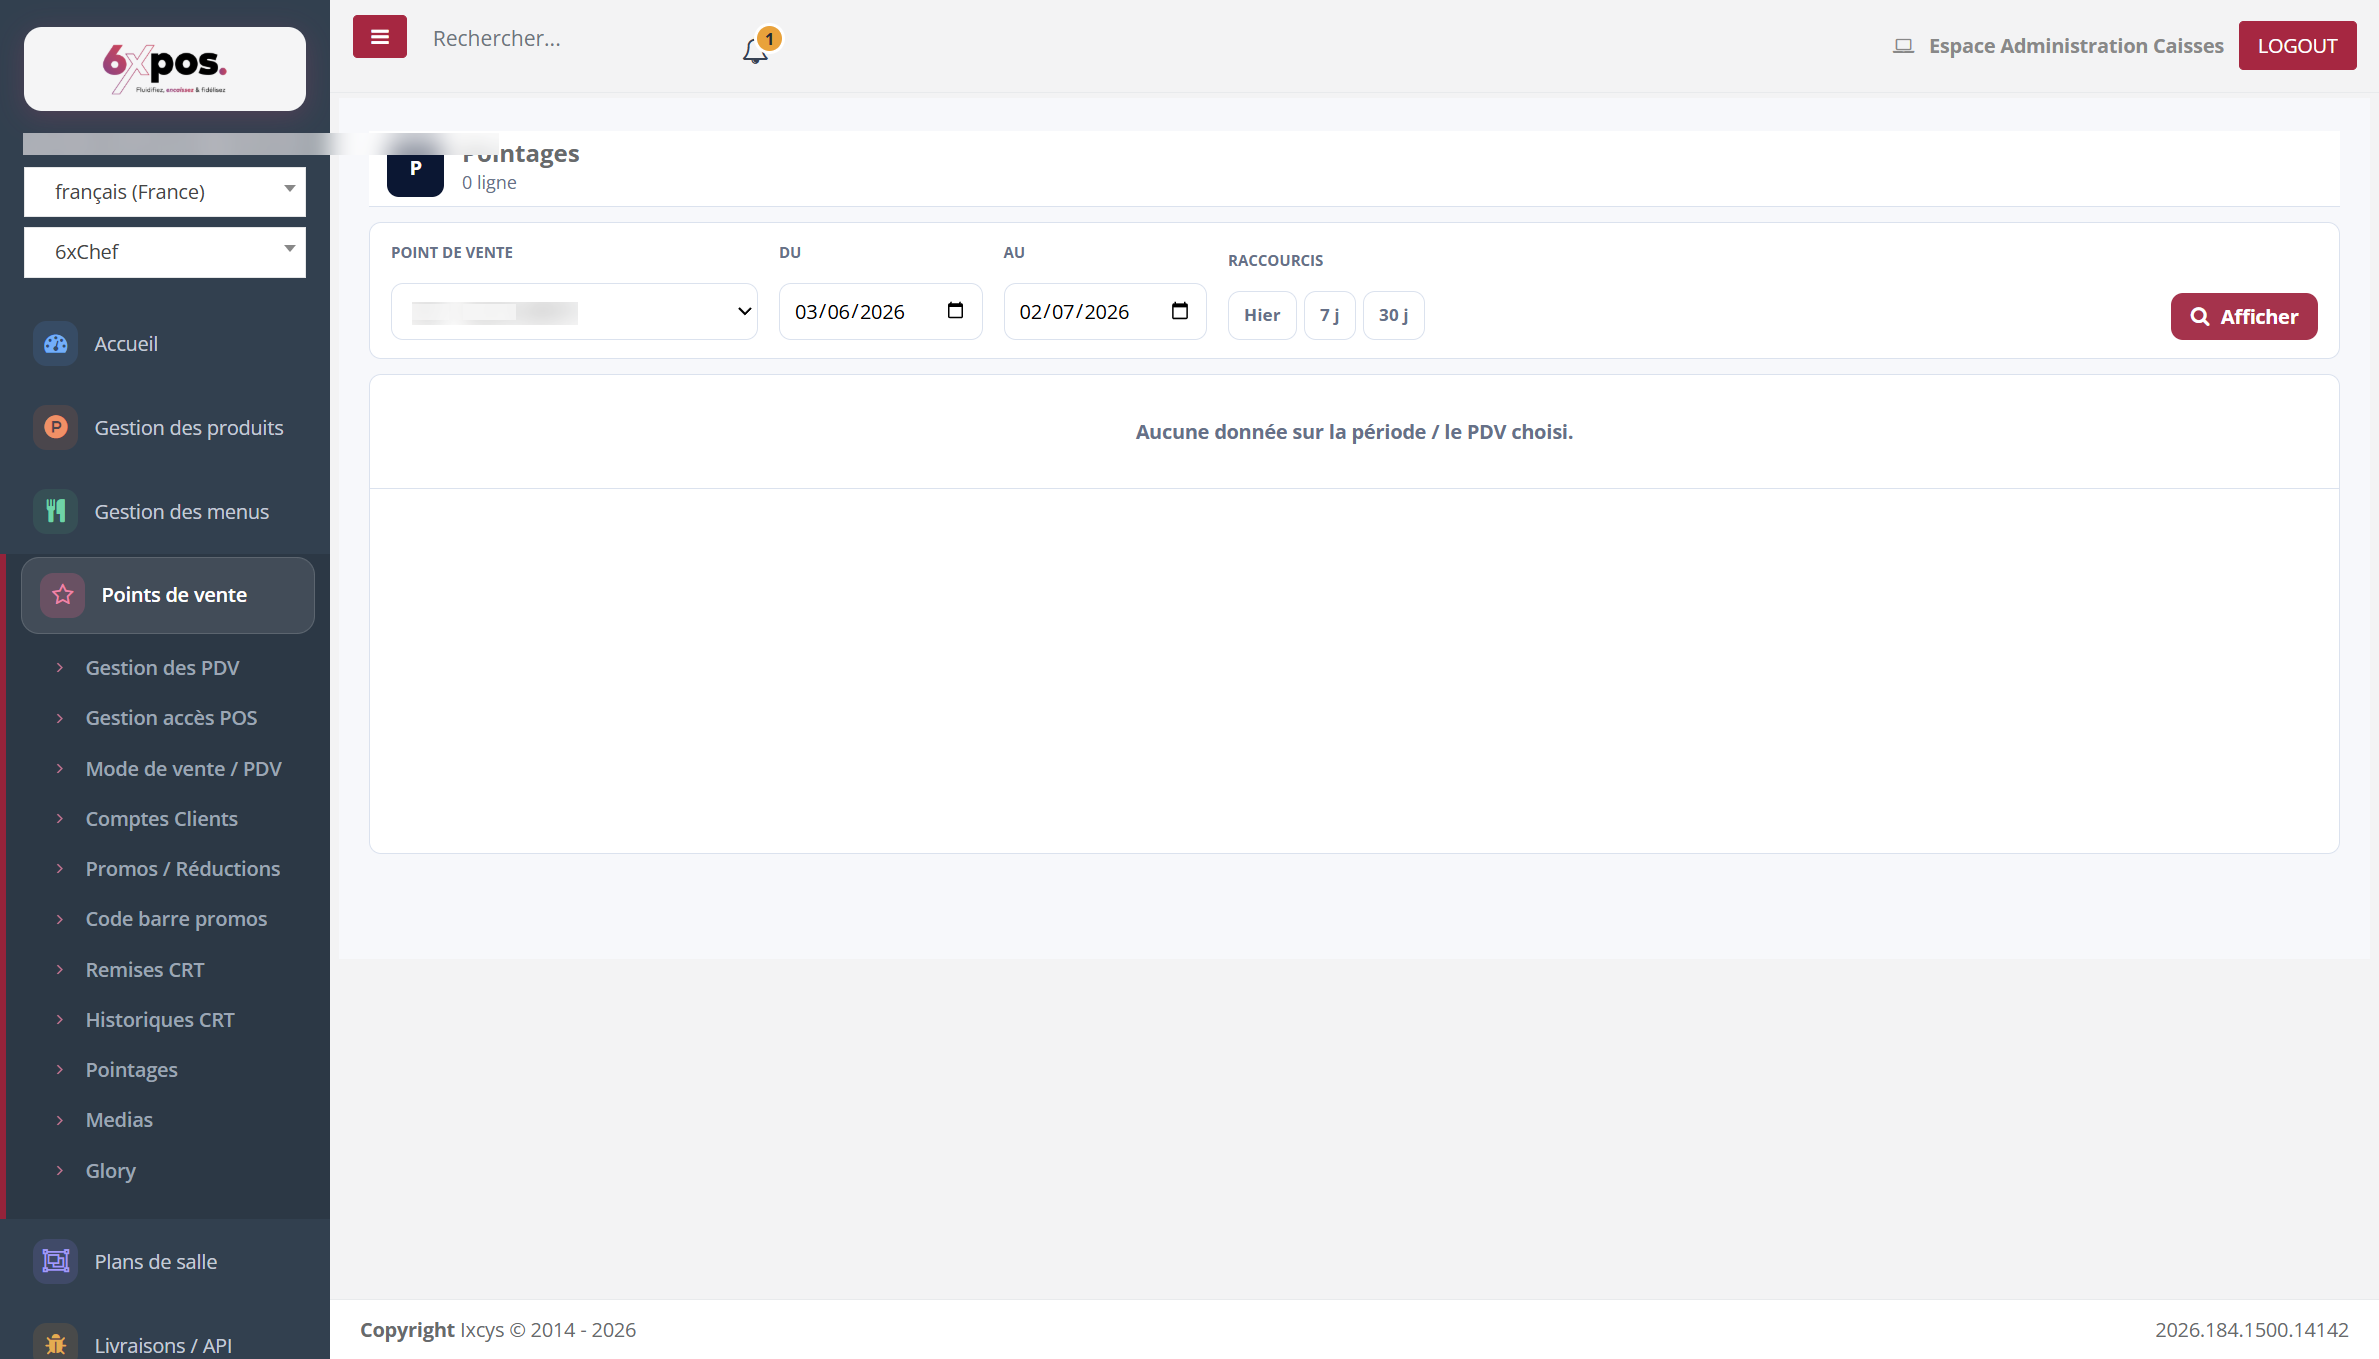Click the Livraisons / API bug icon
The image size is (2379, 1359).
click(x=56, y=1345)
